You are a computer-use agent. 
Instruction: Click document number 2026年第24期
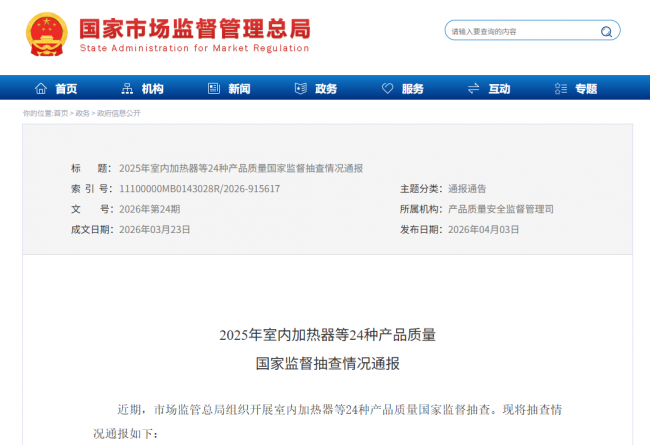point(150,209)
